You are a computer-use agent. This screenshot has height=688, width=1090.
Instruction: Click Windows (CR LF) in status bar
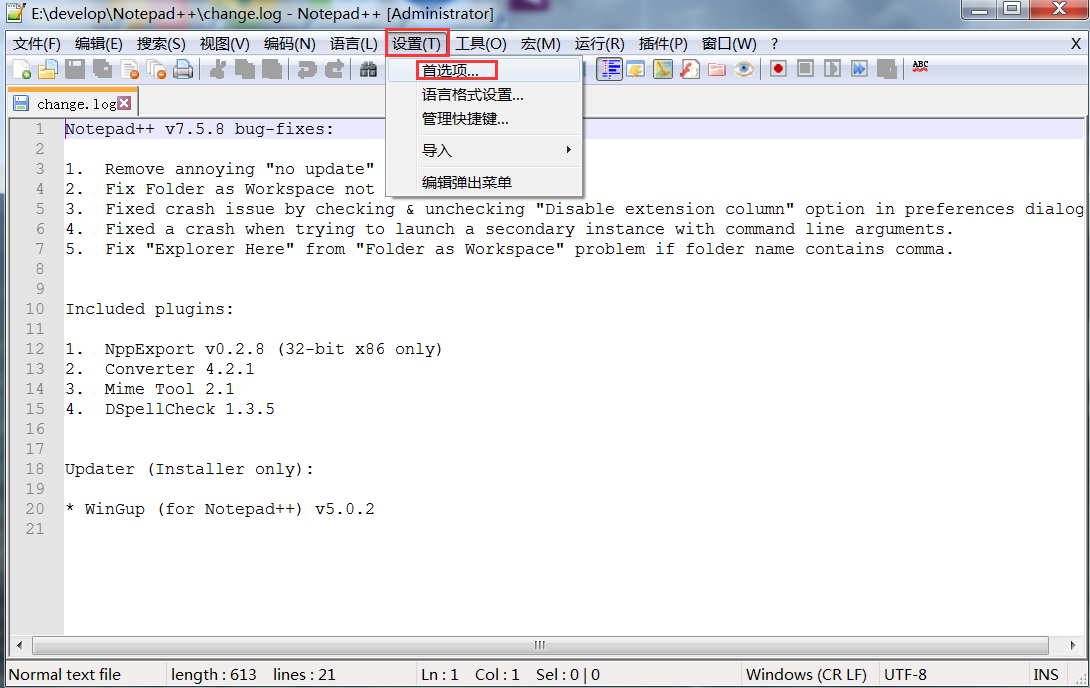(x=811, y=675)
